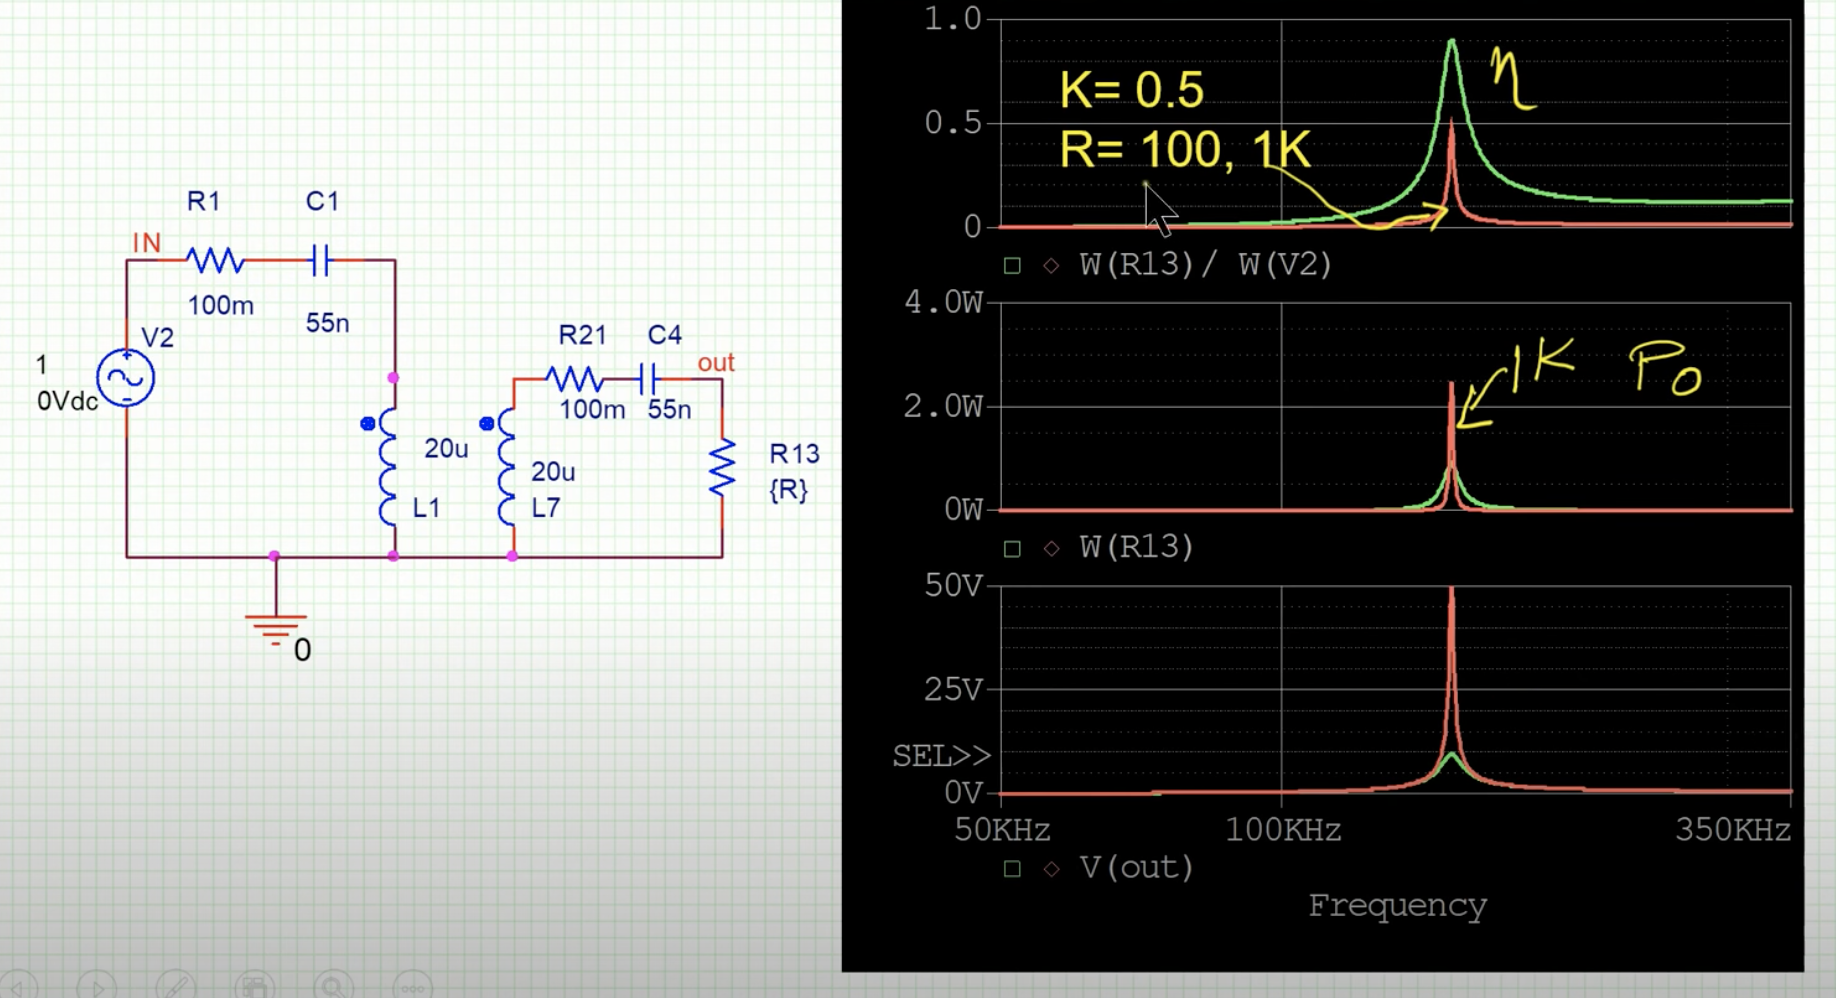Click the 0.5 y-axis label on efficiency plot
The image size is (1836, 998).
(x=953, y=123)
